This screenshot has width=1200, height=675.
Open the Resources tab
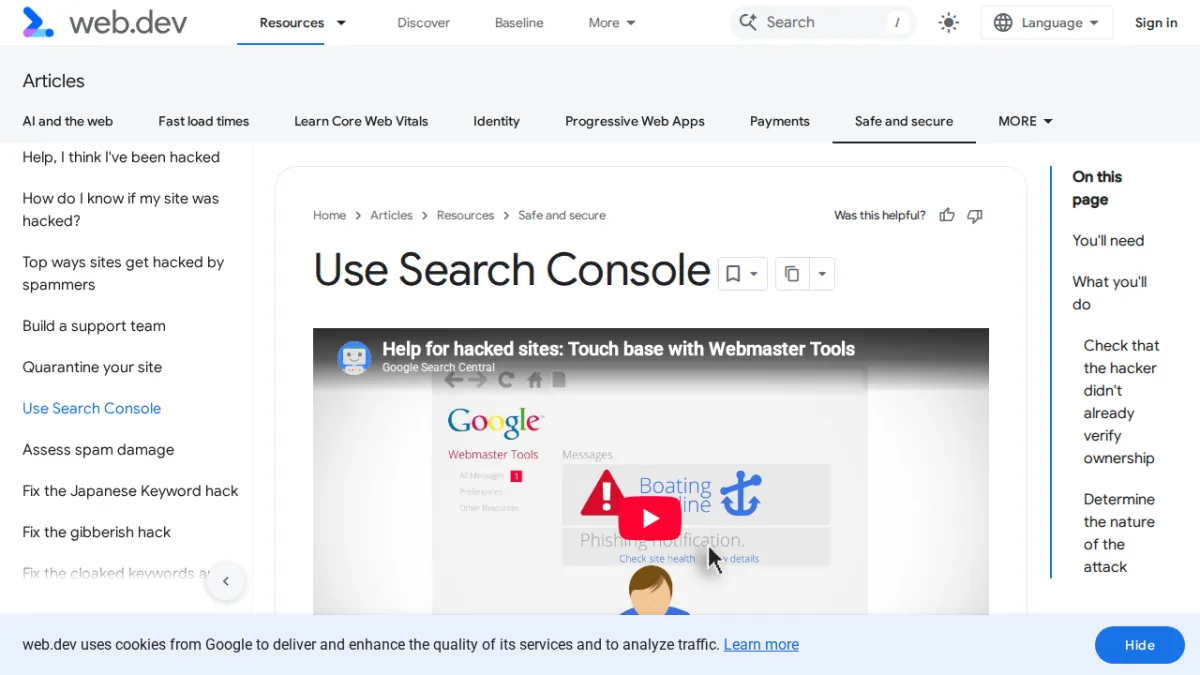point(291,22)
